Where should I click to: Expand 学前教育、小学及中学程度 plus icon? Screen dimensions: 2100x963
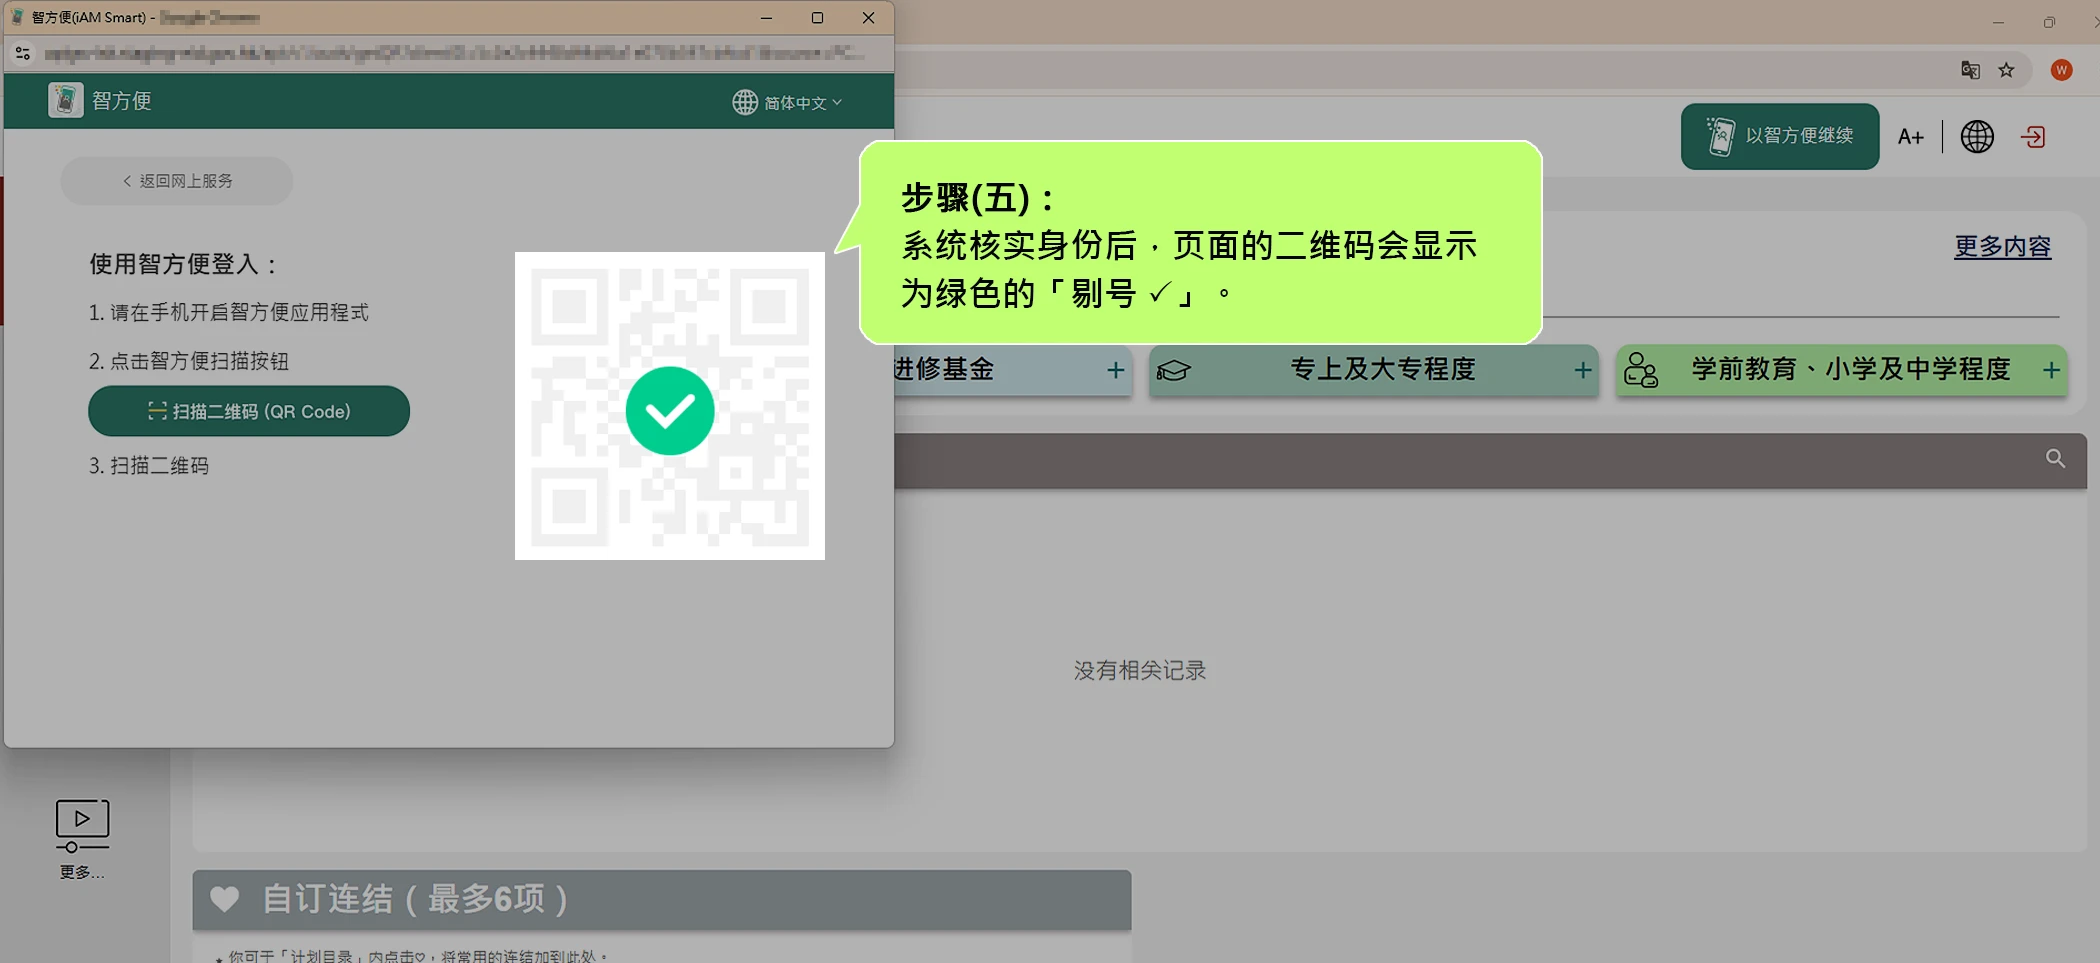coord(2051,370)
